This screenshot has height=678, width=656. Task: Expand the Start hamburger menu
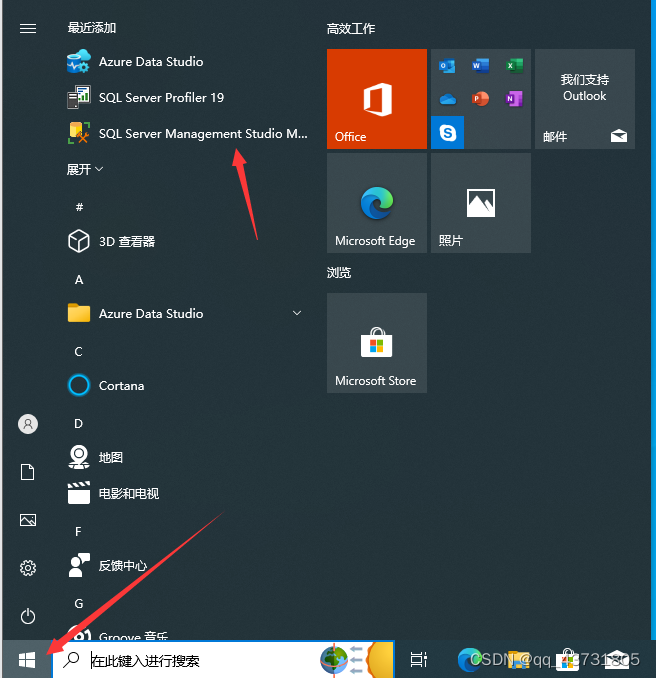tap(28, 29)
